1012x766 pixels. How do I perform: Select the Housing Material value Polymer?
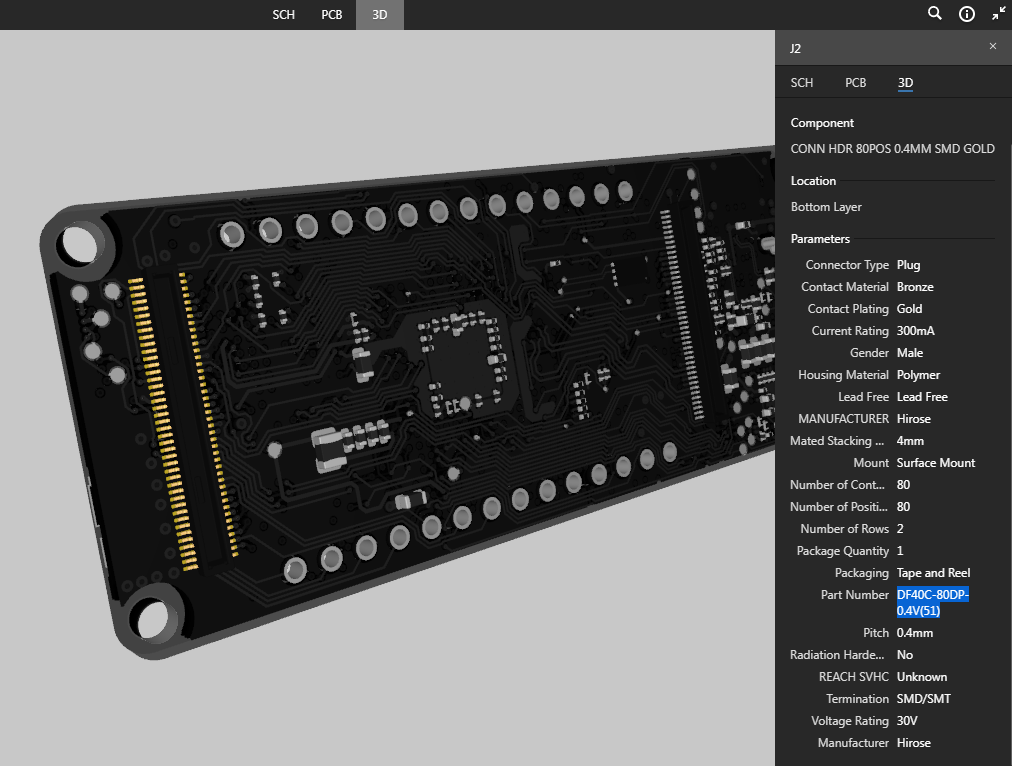[918, 374]
